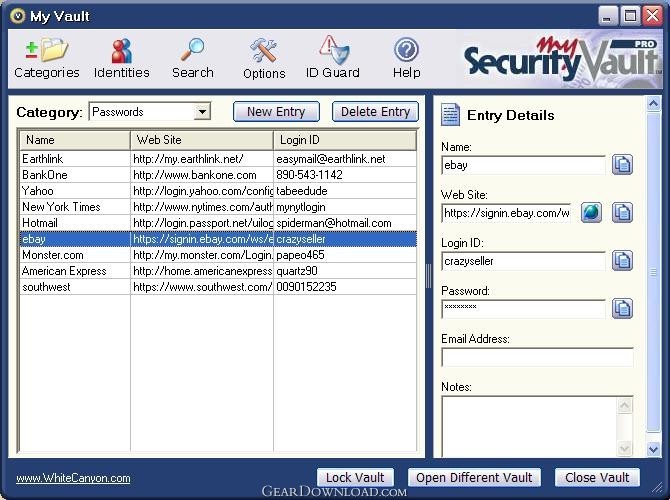Click the Entry Details document icon
Viewport: 670px width, 500px height.
click(x=450, y=115)
